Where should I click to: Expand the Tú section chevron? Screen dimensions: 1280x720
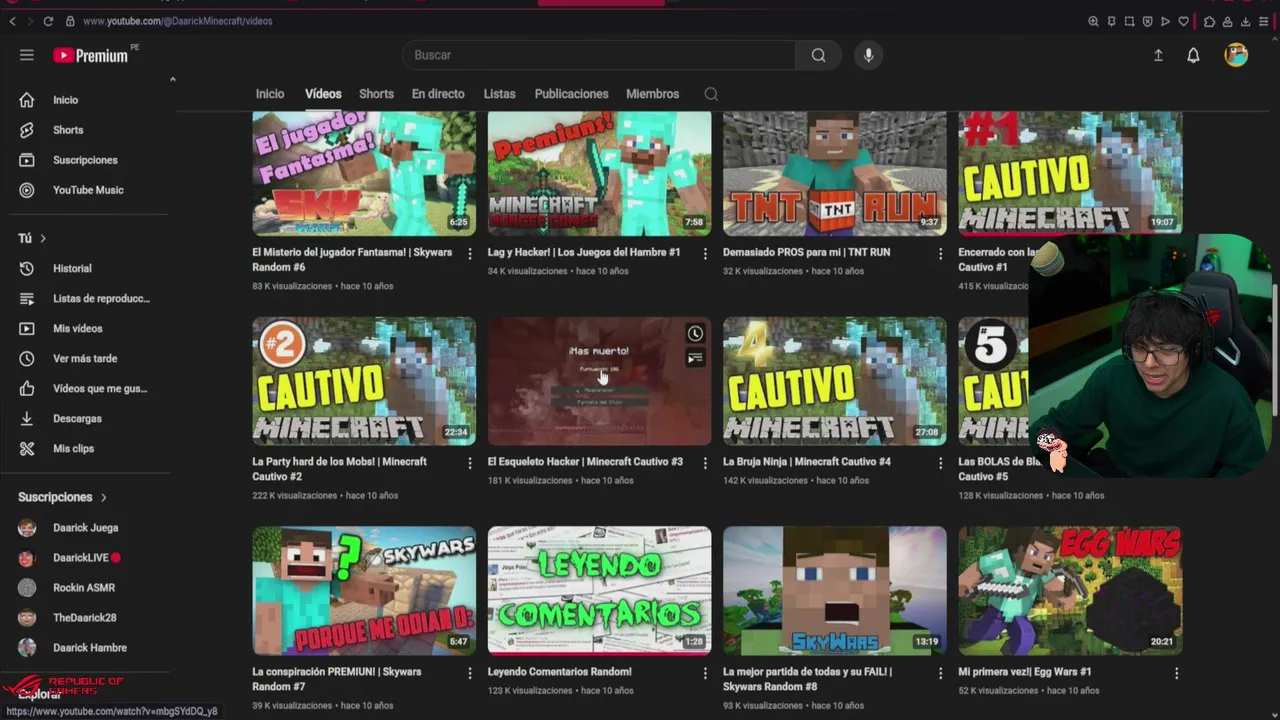coord(43,238)
